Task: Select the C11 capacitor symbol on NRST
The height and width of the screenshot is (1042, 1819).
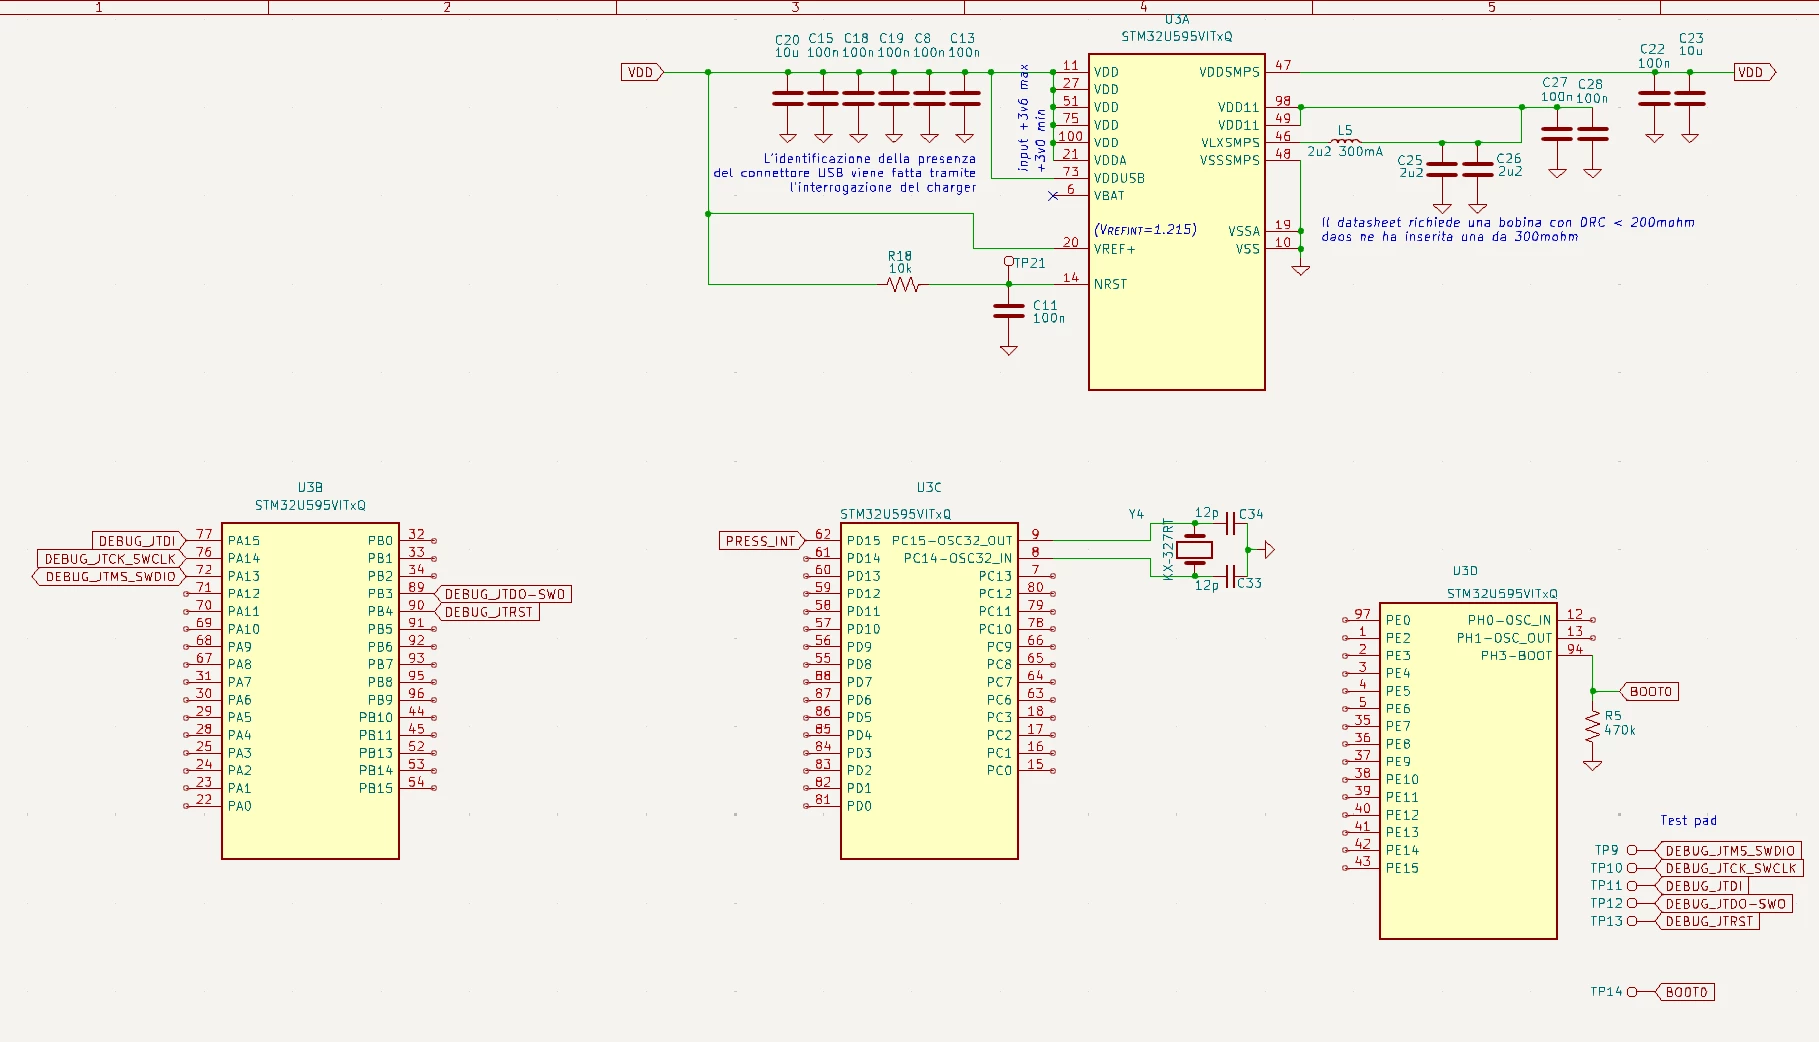Action: click(x=1009, y=311)
